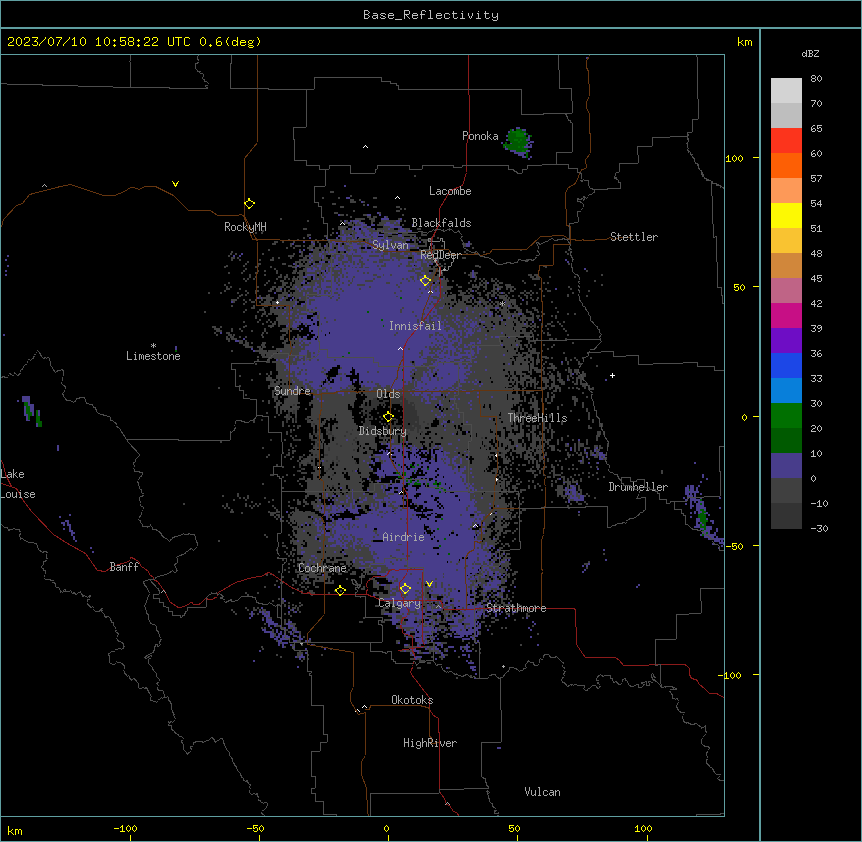This screenshot has width=862, height=842.
Task: Click the red 60-65 dBZ legend swatch
Action: coord(786,140)
